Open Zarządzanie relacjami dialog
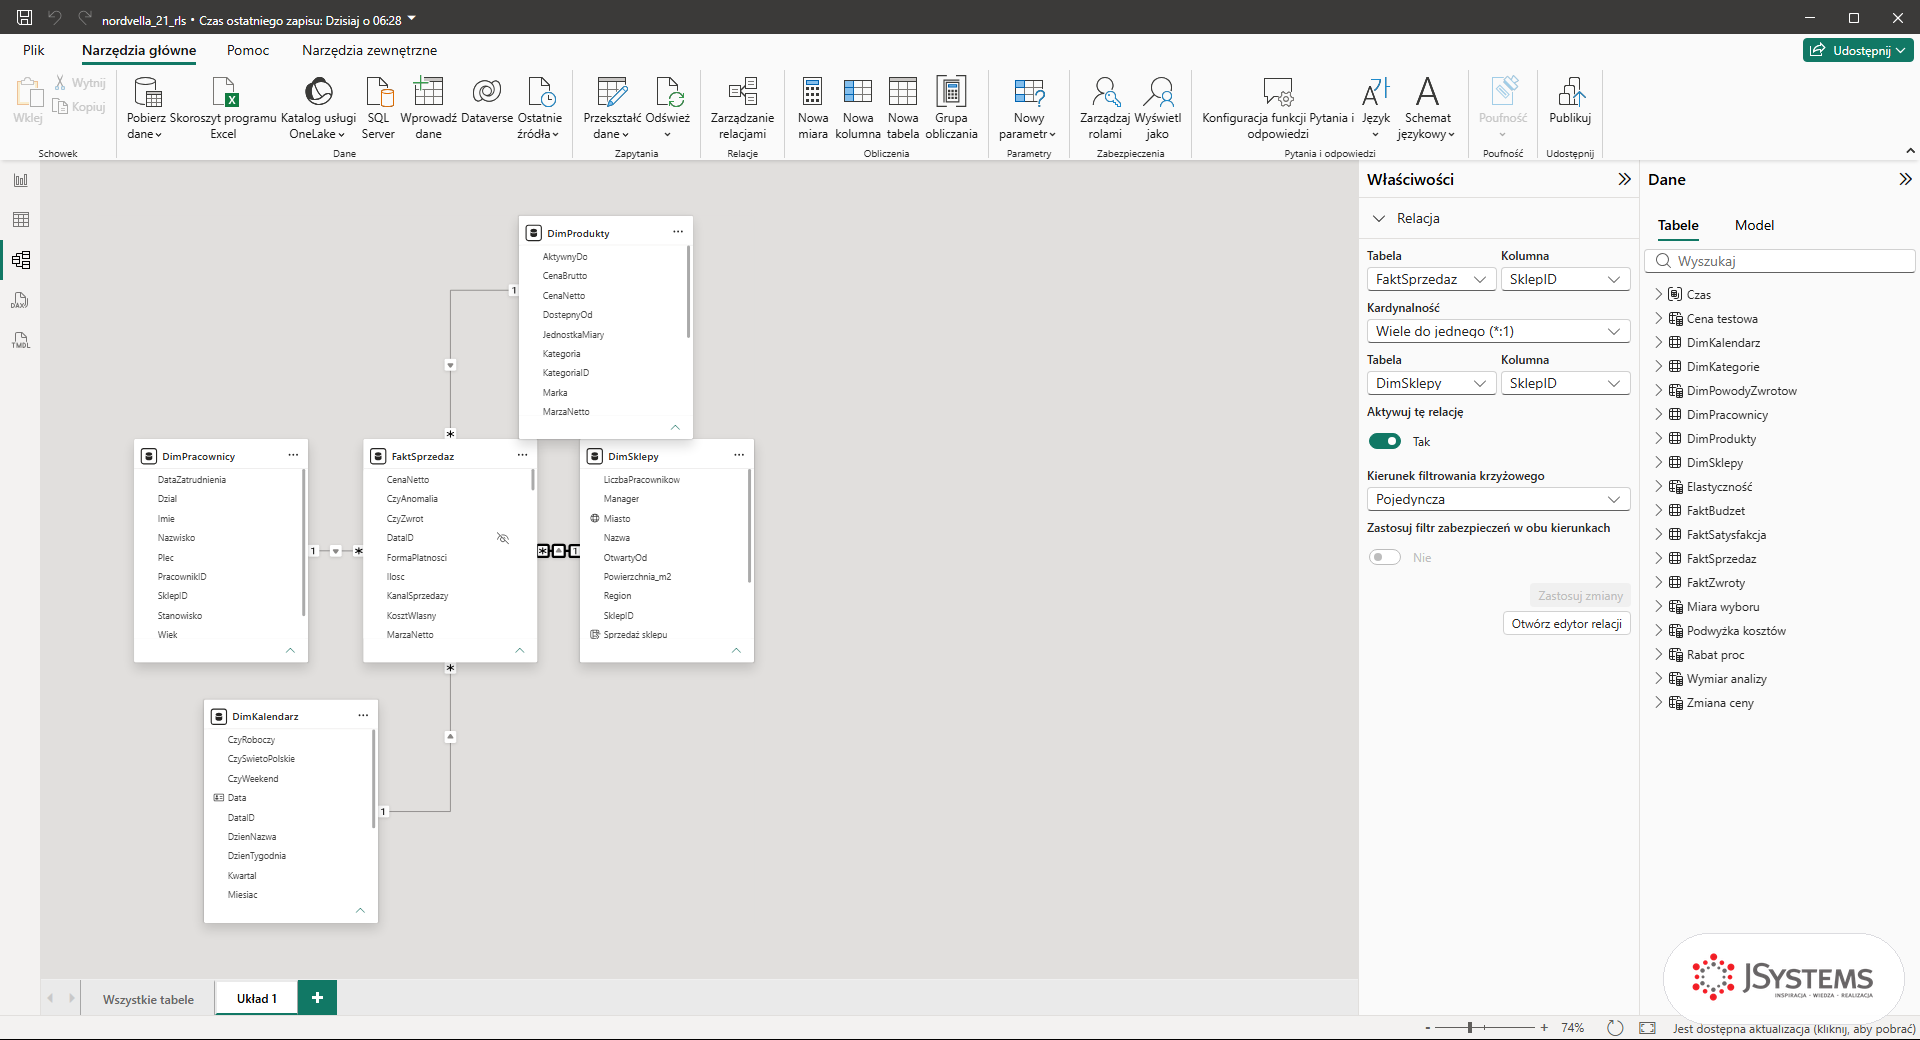The width and height of the screenshot is (1920, 1040). pos(742,108)
